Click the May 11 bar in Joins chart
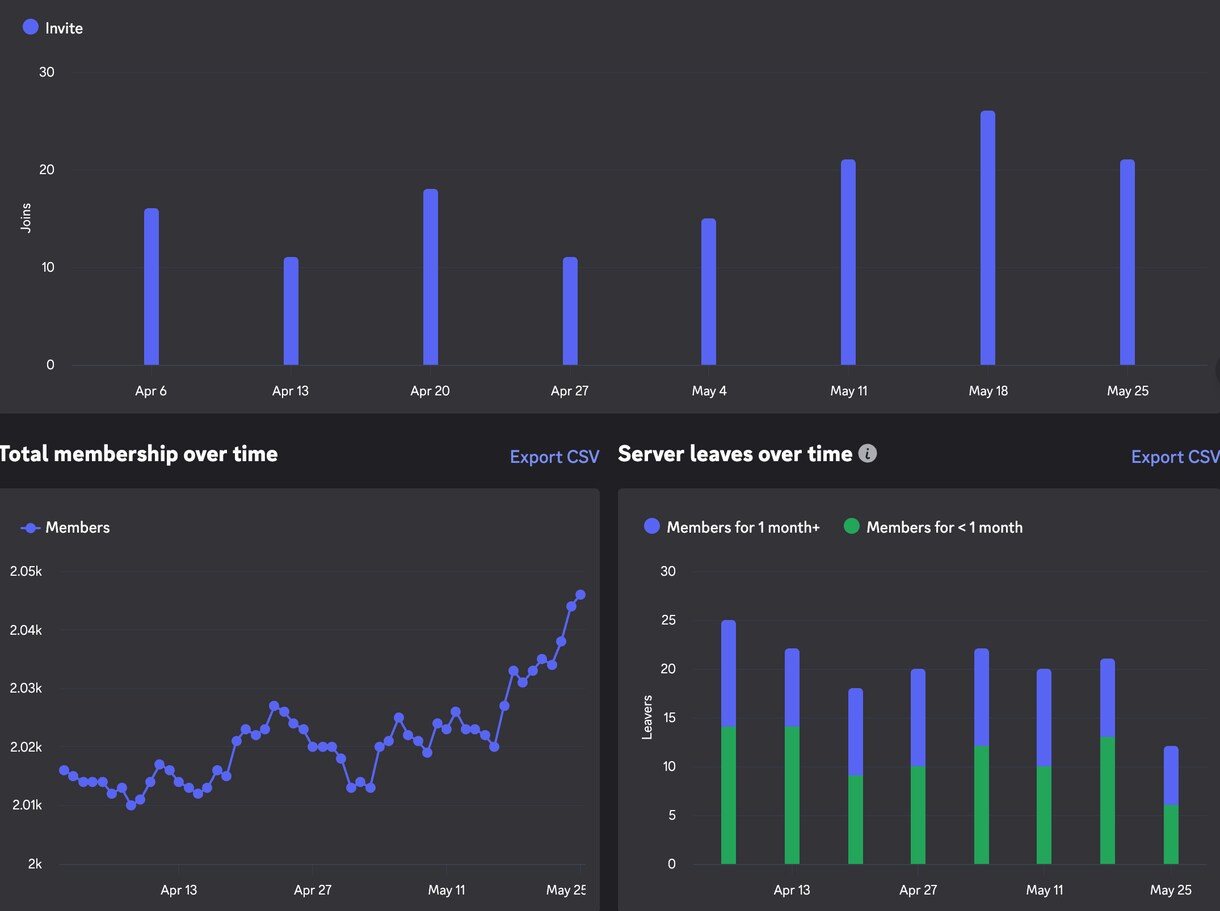This screenshot has height=911, width=1220. coord(848,262)
